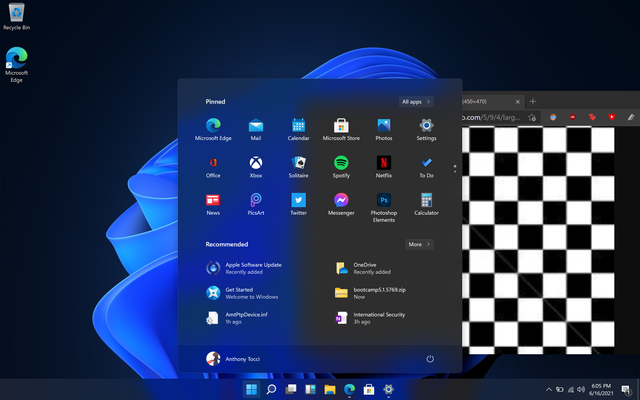640x400 pixels.
Task: Open a new browser tab
Action: tap(533, 101)
